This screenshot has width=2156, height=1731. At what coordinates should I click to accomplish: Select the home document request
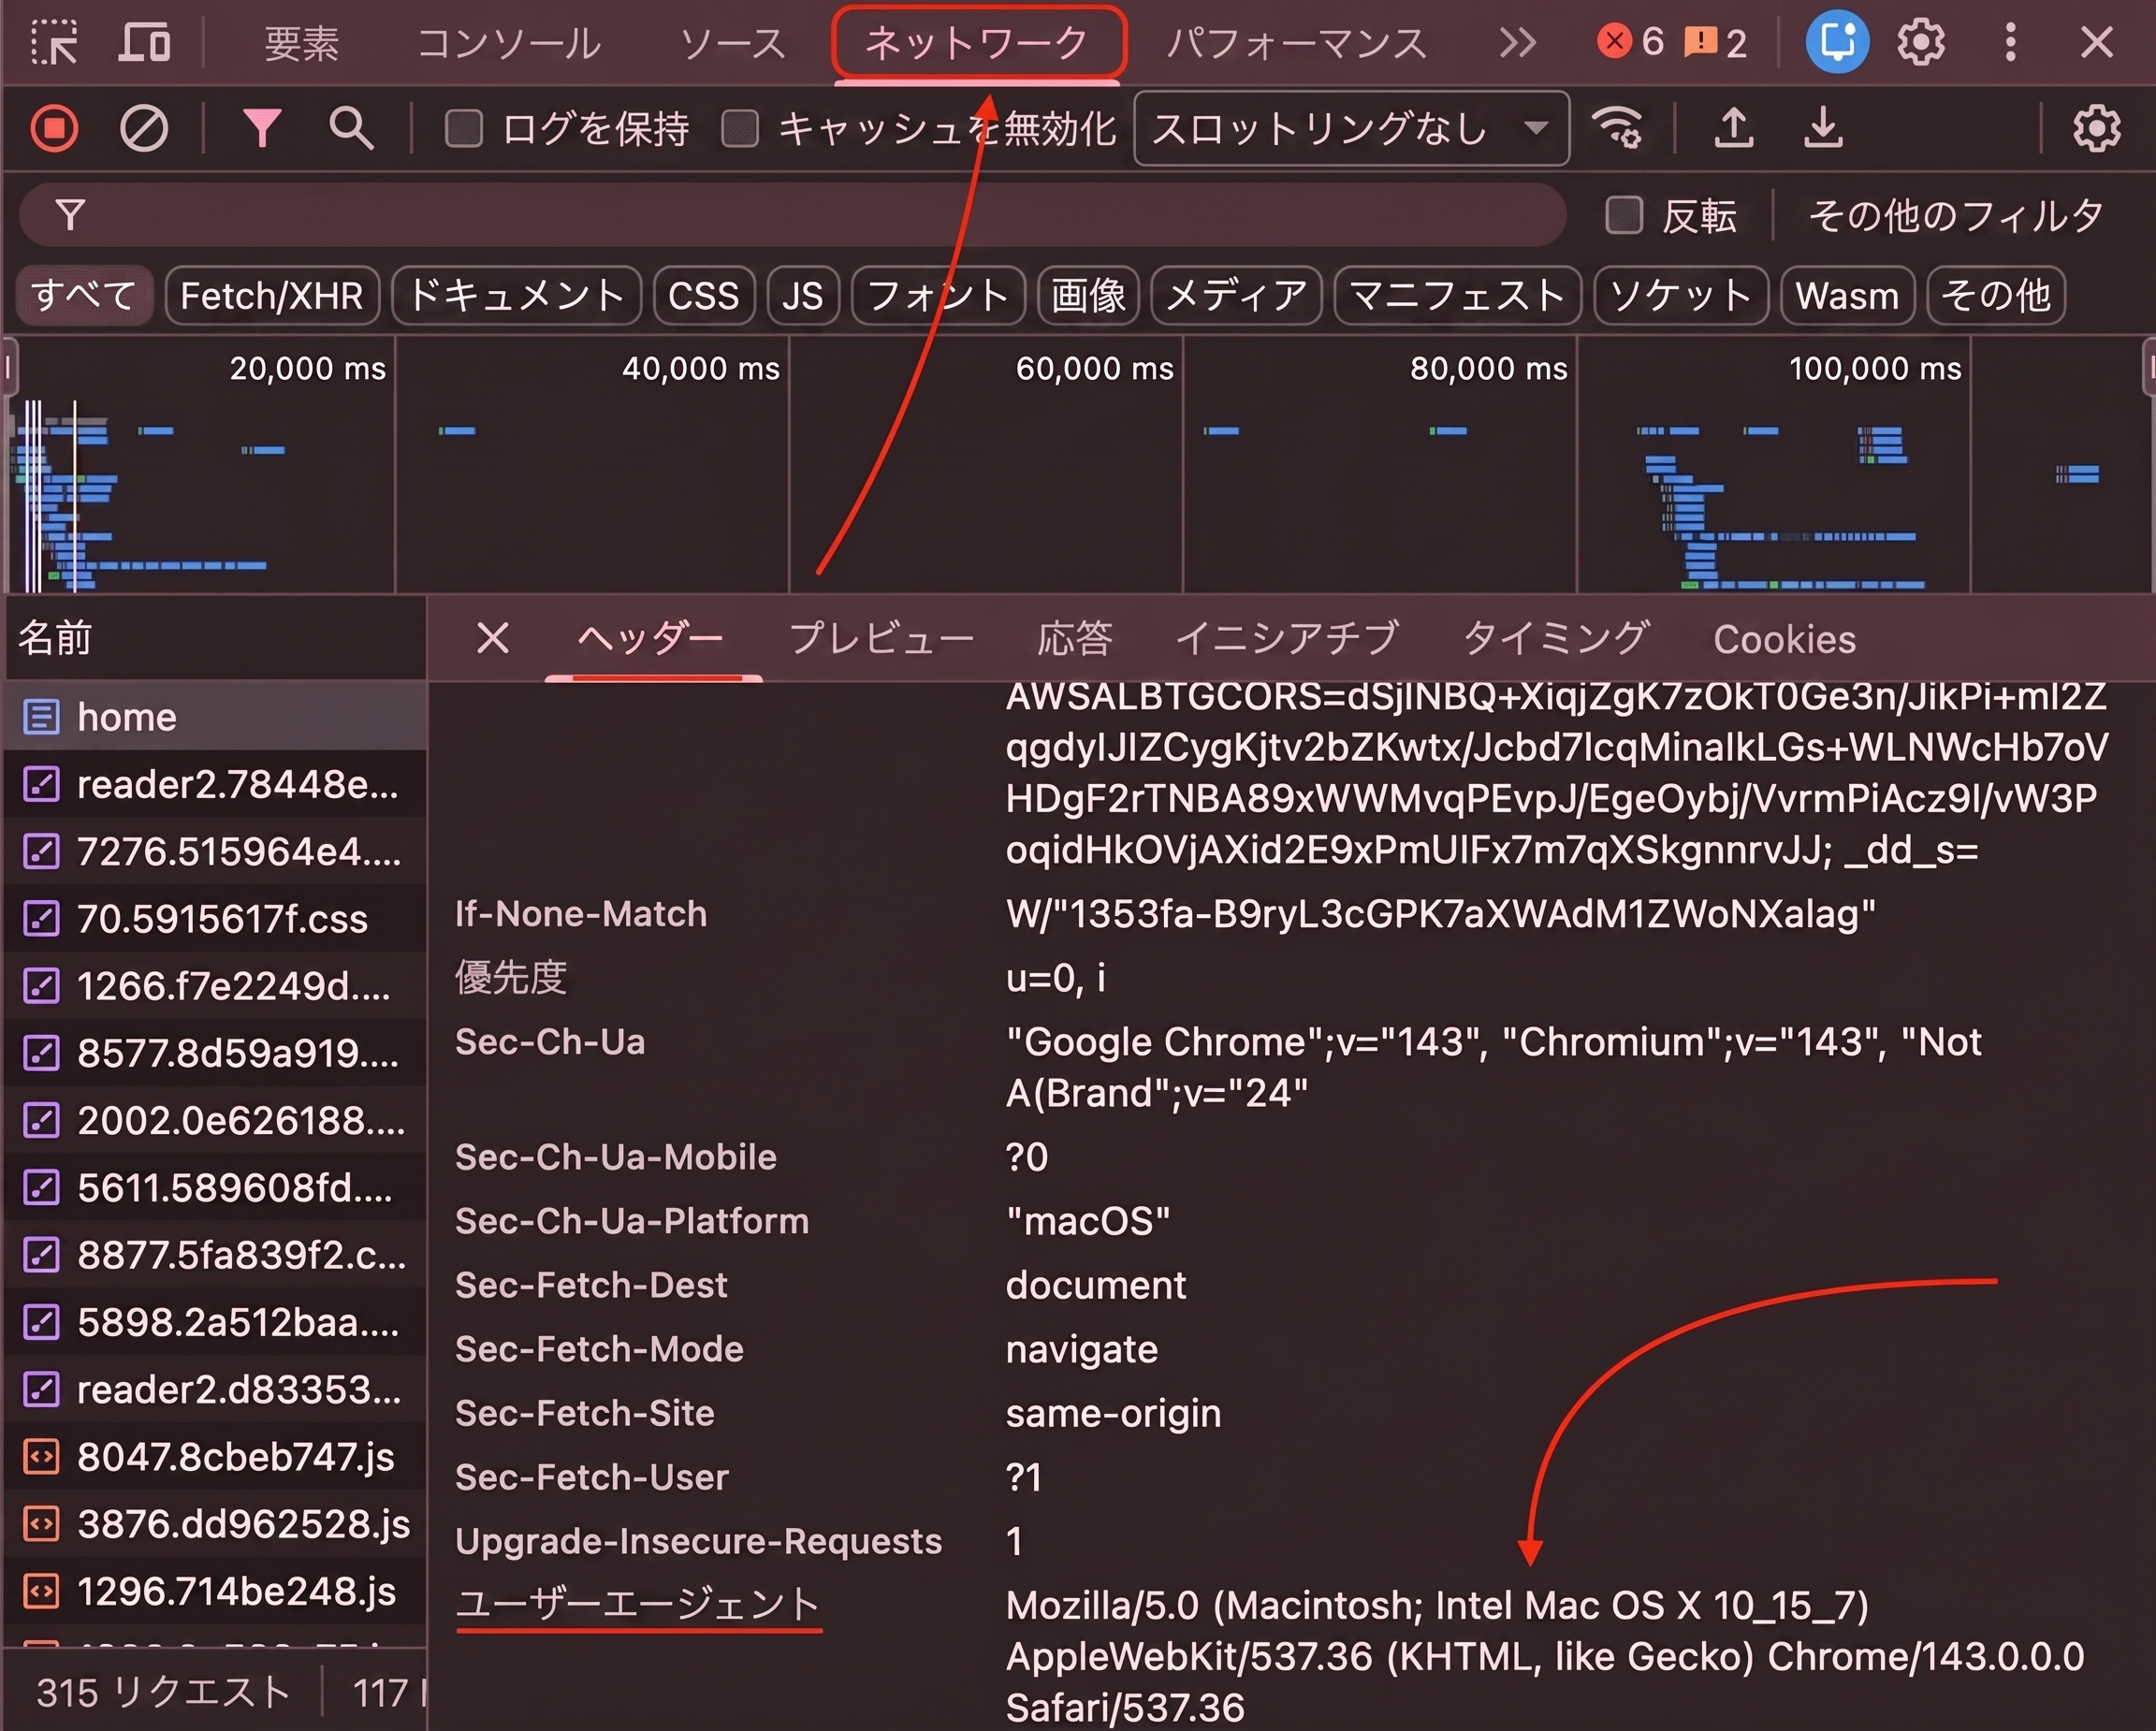coord(215,717)
